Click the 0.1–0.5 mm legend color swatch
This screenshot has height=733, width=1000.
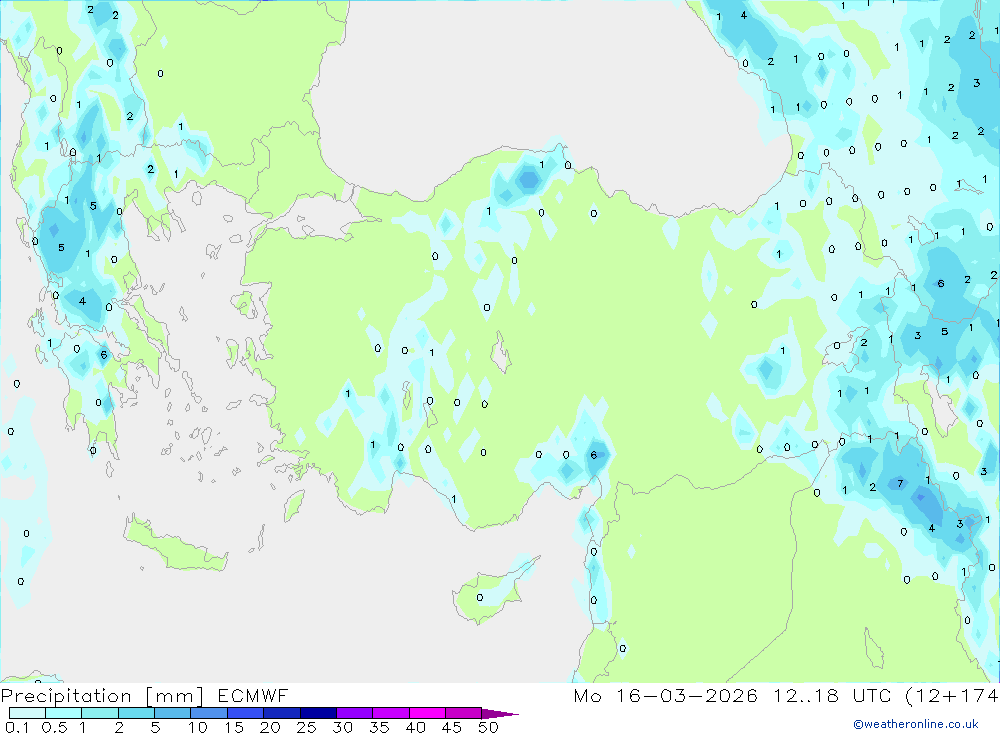tap(27, 713)
